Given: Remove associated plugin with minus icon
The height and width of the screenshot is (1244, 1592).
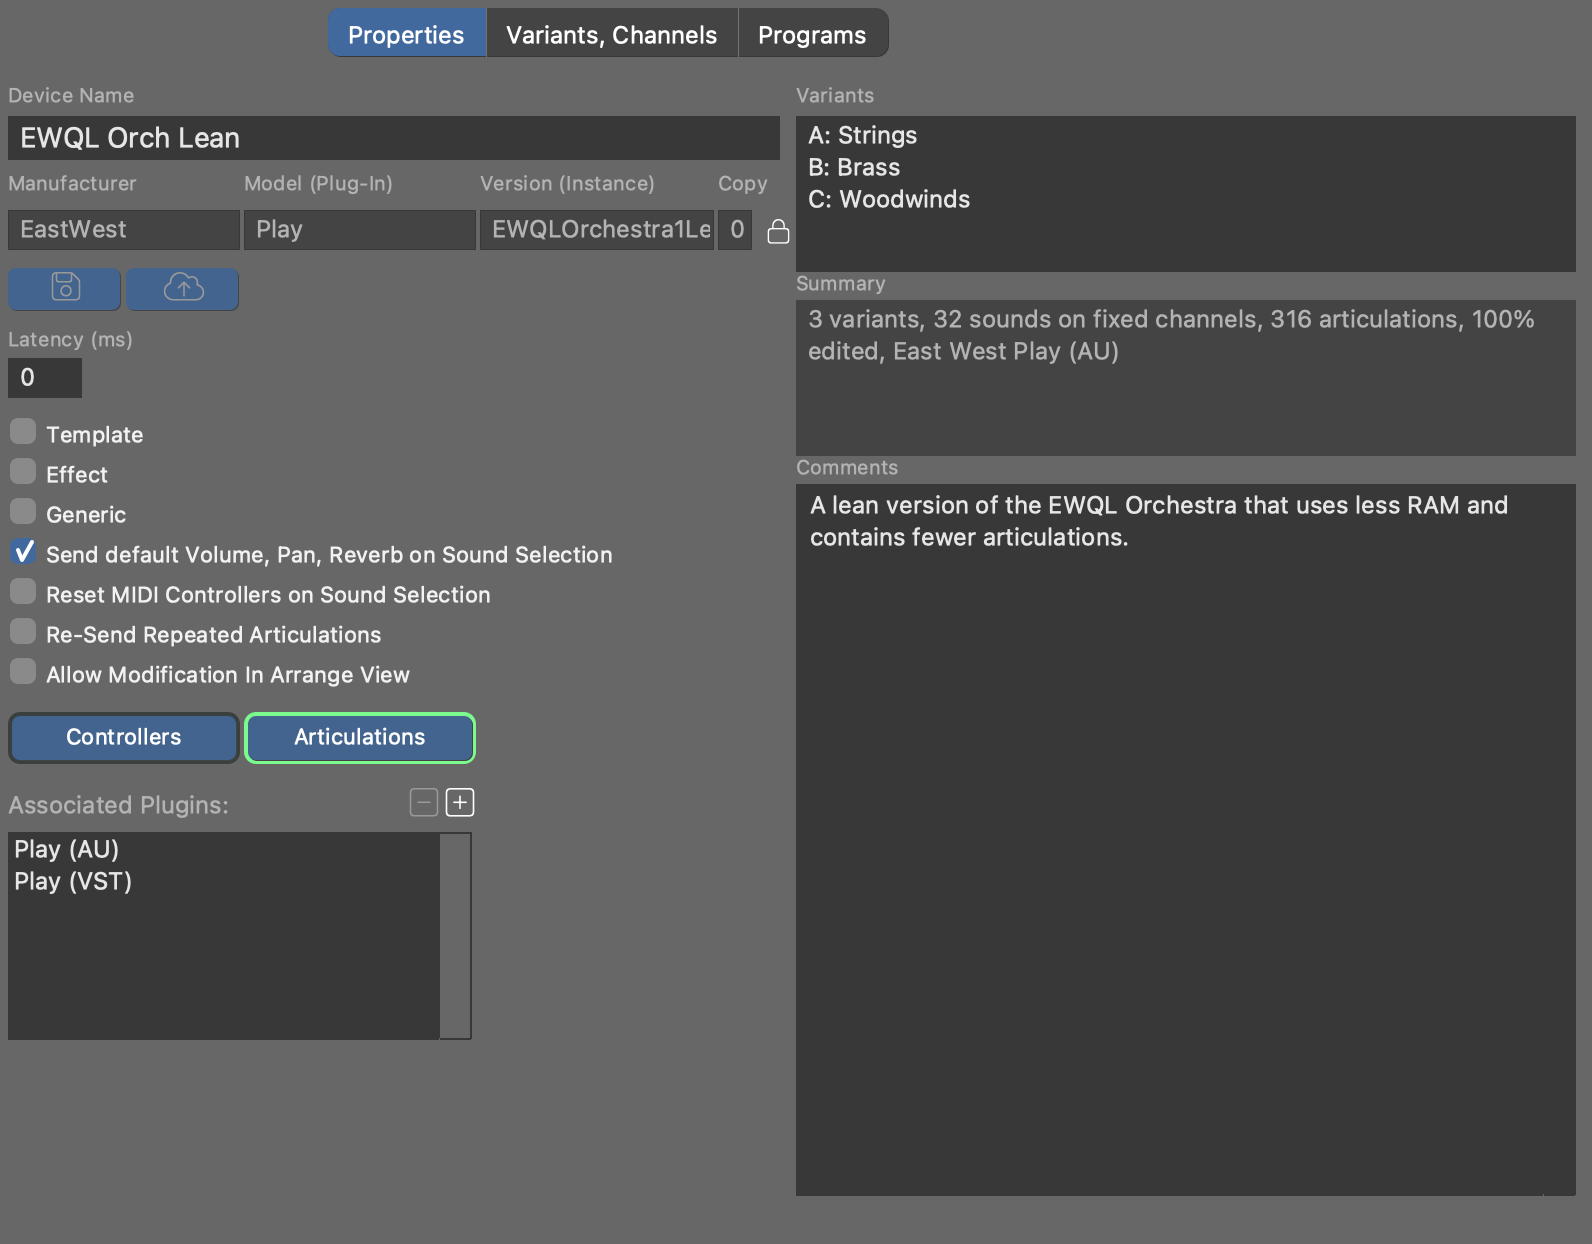Looking at the screenshot, I should pos(424,802).
